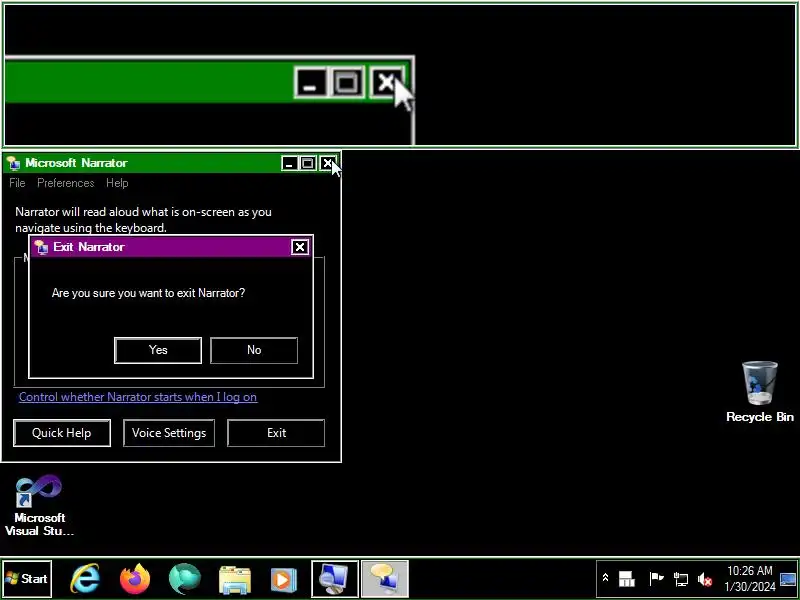Switch to the Magnifier taskbar item
The height and width of the screenshot is (600, 800).
pos(334,579)
